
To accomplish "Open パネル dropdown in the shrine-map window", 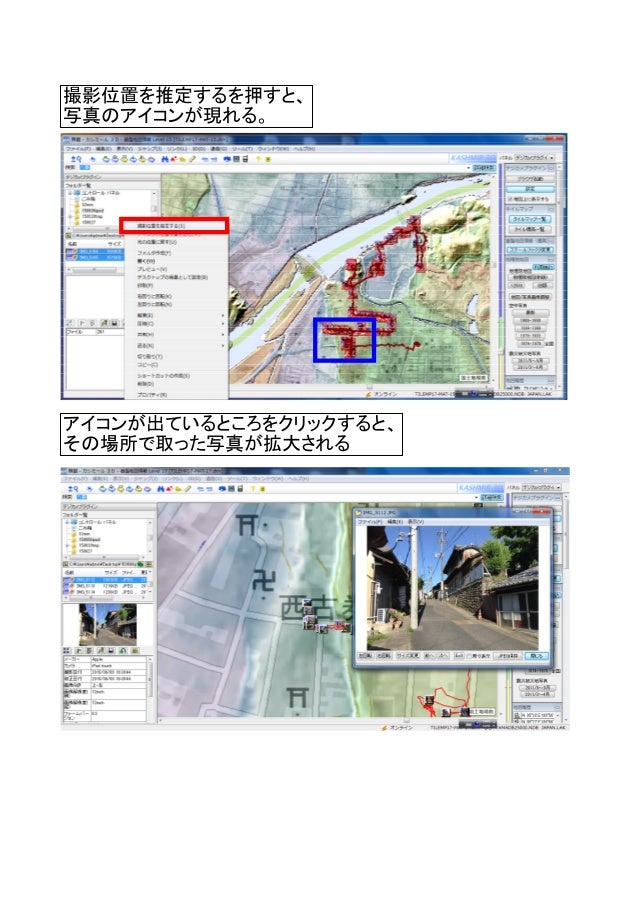I will (x=541, y=487).
